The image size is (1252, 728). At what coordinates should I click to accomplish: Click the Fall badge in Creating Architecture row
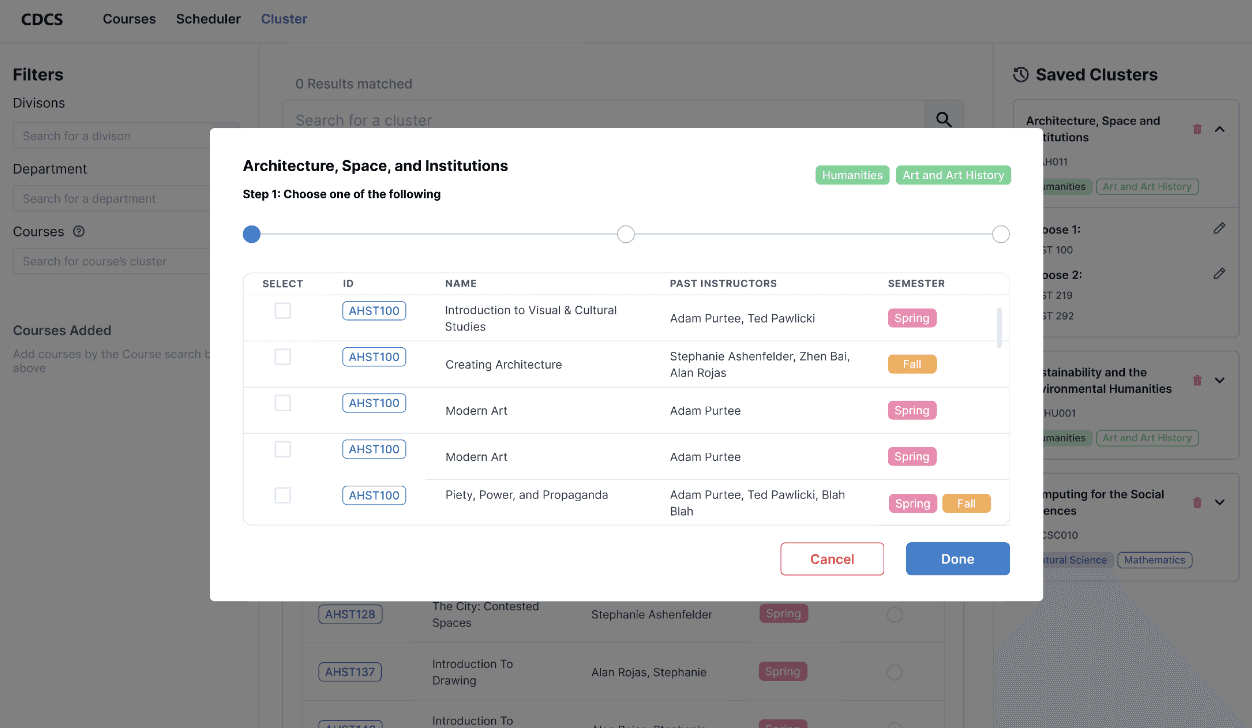[912, 364]
